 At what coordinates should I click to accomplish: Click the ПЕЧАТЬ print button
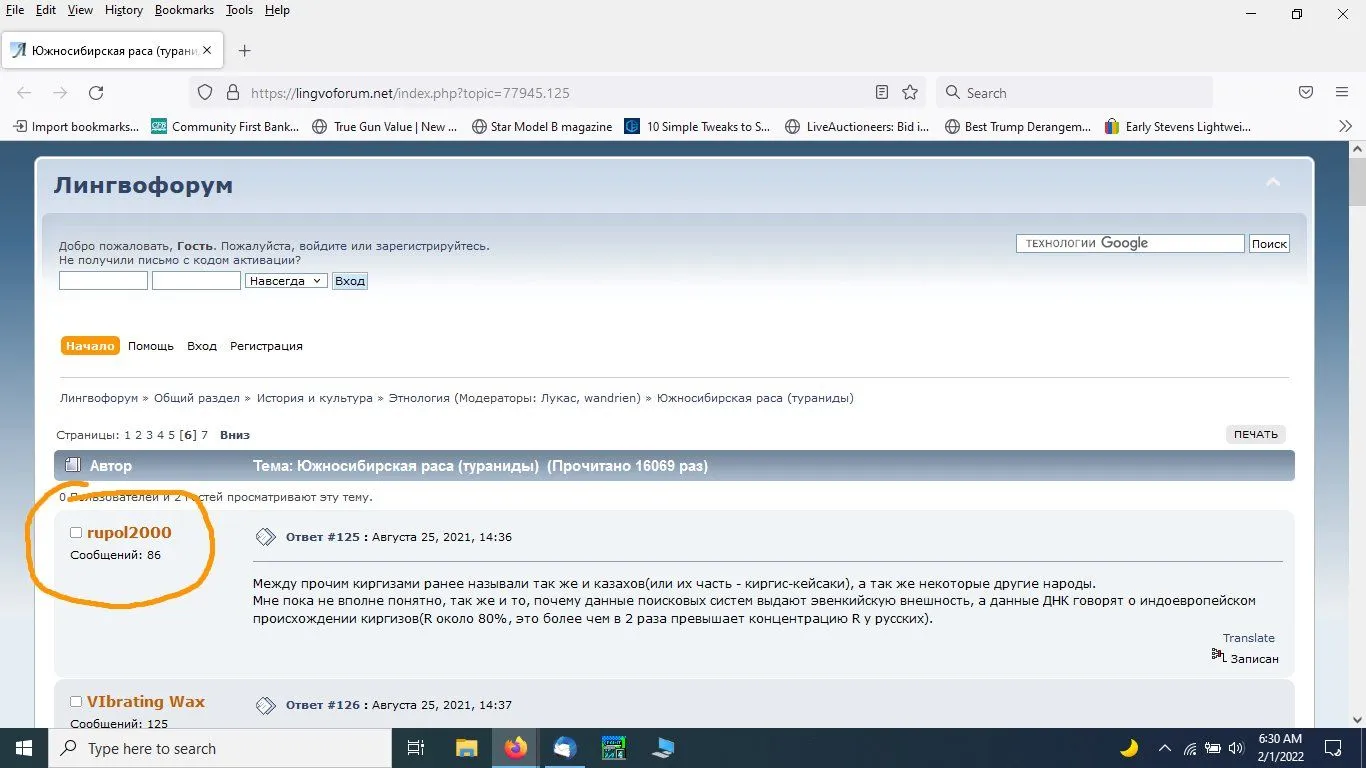1255,434
